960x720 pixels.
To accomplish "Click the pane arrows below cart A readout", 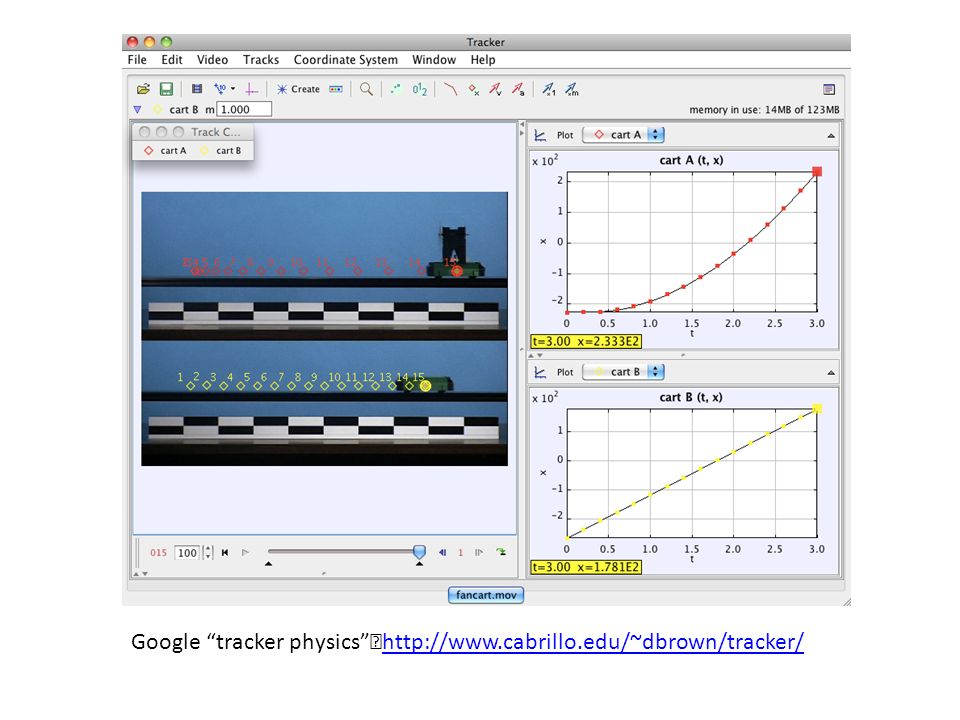I will pyautogui.click(x=535, y=355).
